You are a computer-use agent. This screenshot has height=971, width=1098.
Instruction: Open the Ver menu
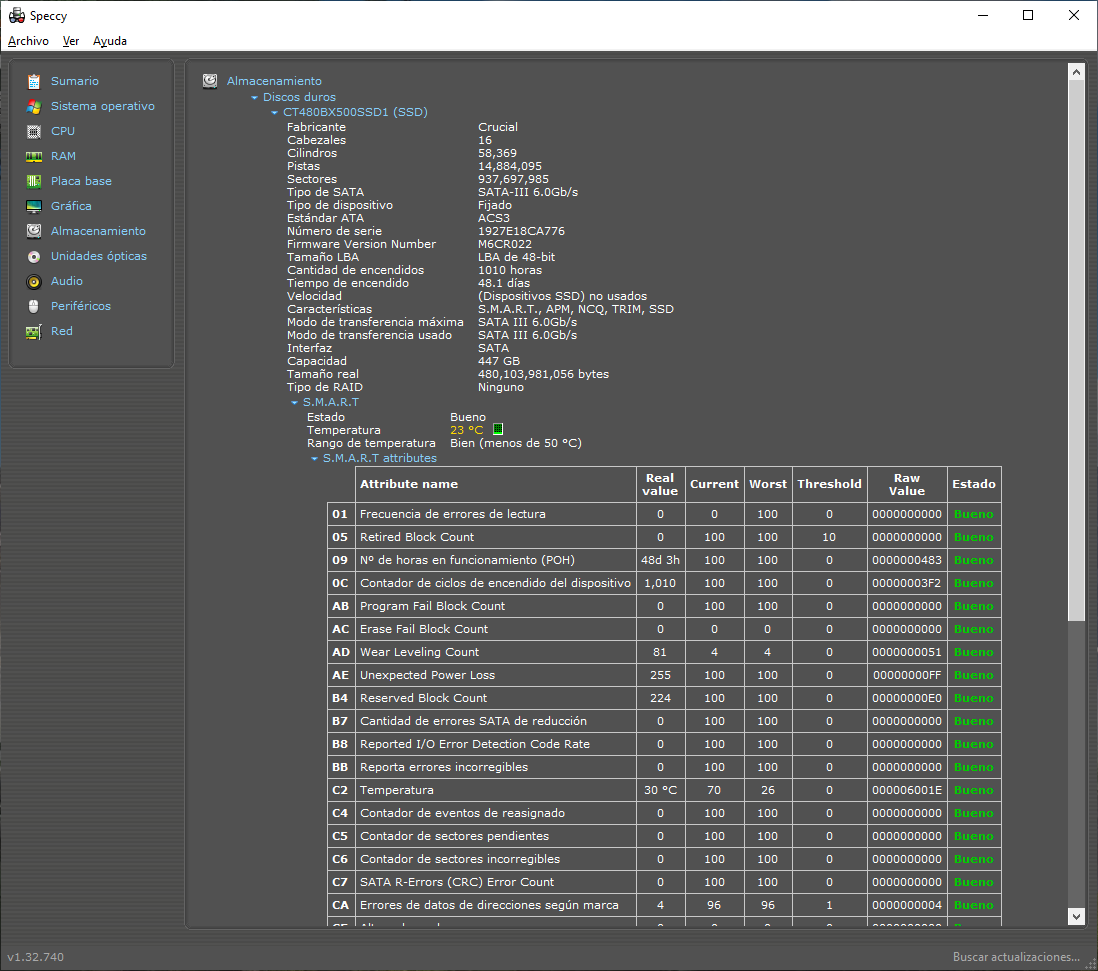pos(70,41)
